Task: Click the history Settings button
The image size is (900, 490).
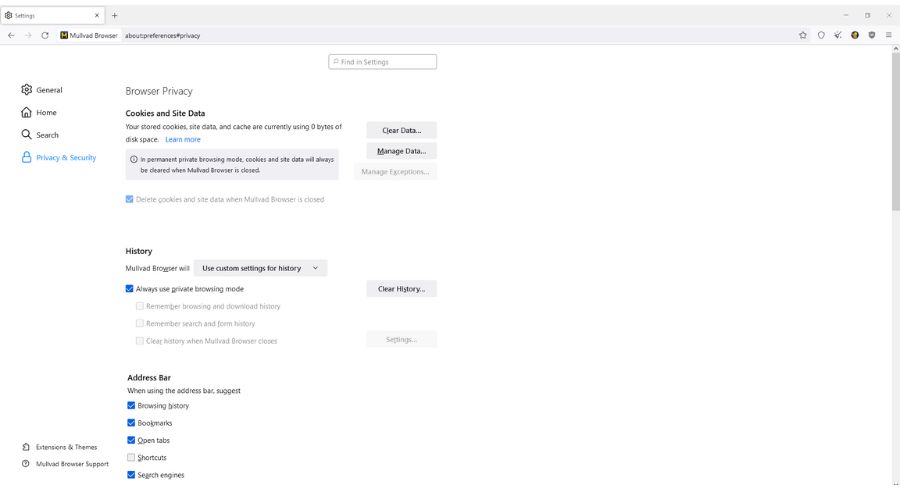Action: pos(401,340)
